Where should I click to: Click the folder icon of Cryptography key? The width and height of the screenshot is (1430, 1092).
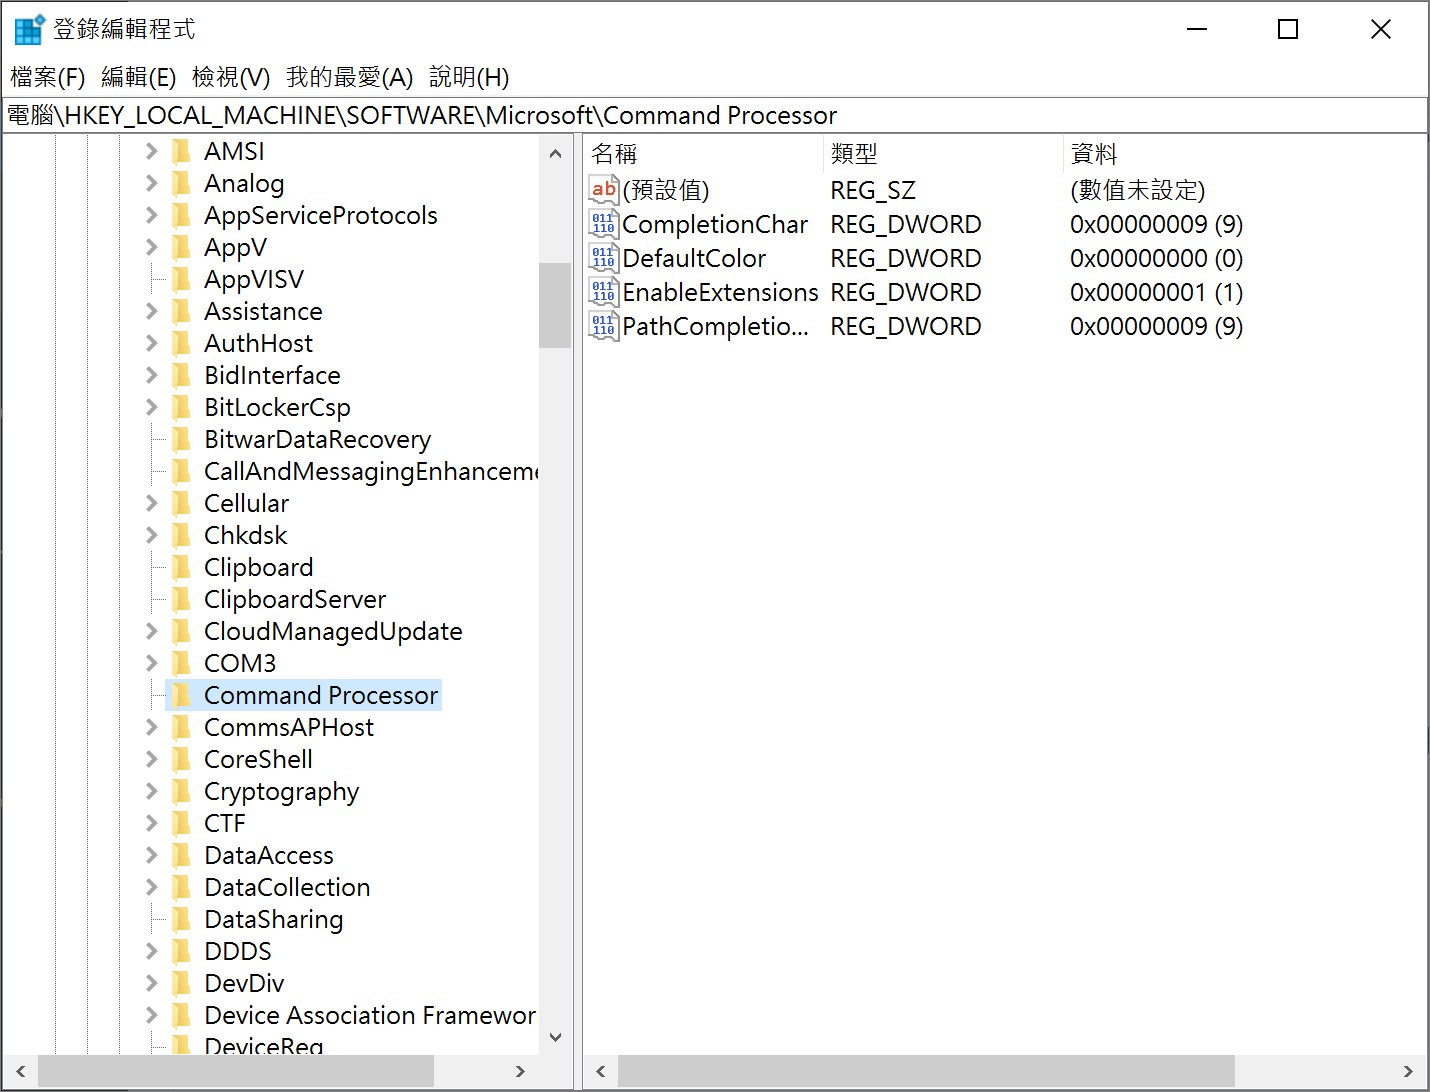click(181, 791)
